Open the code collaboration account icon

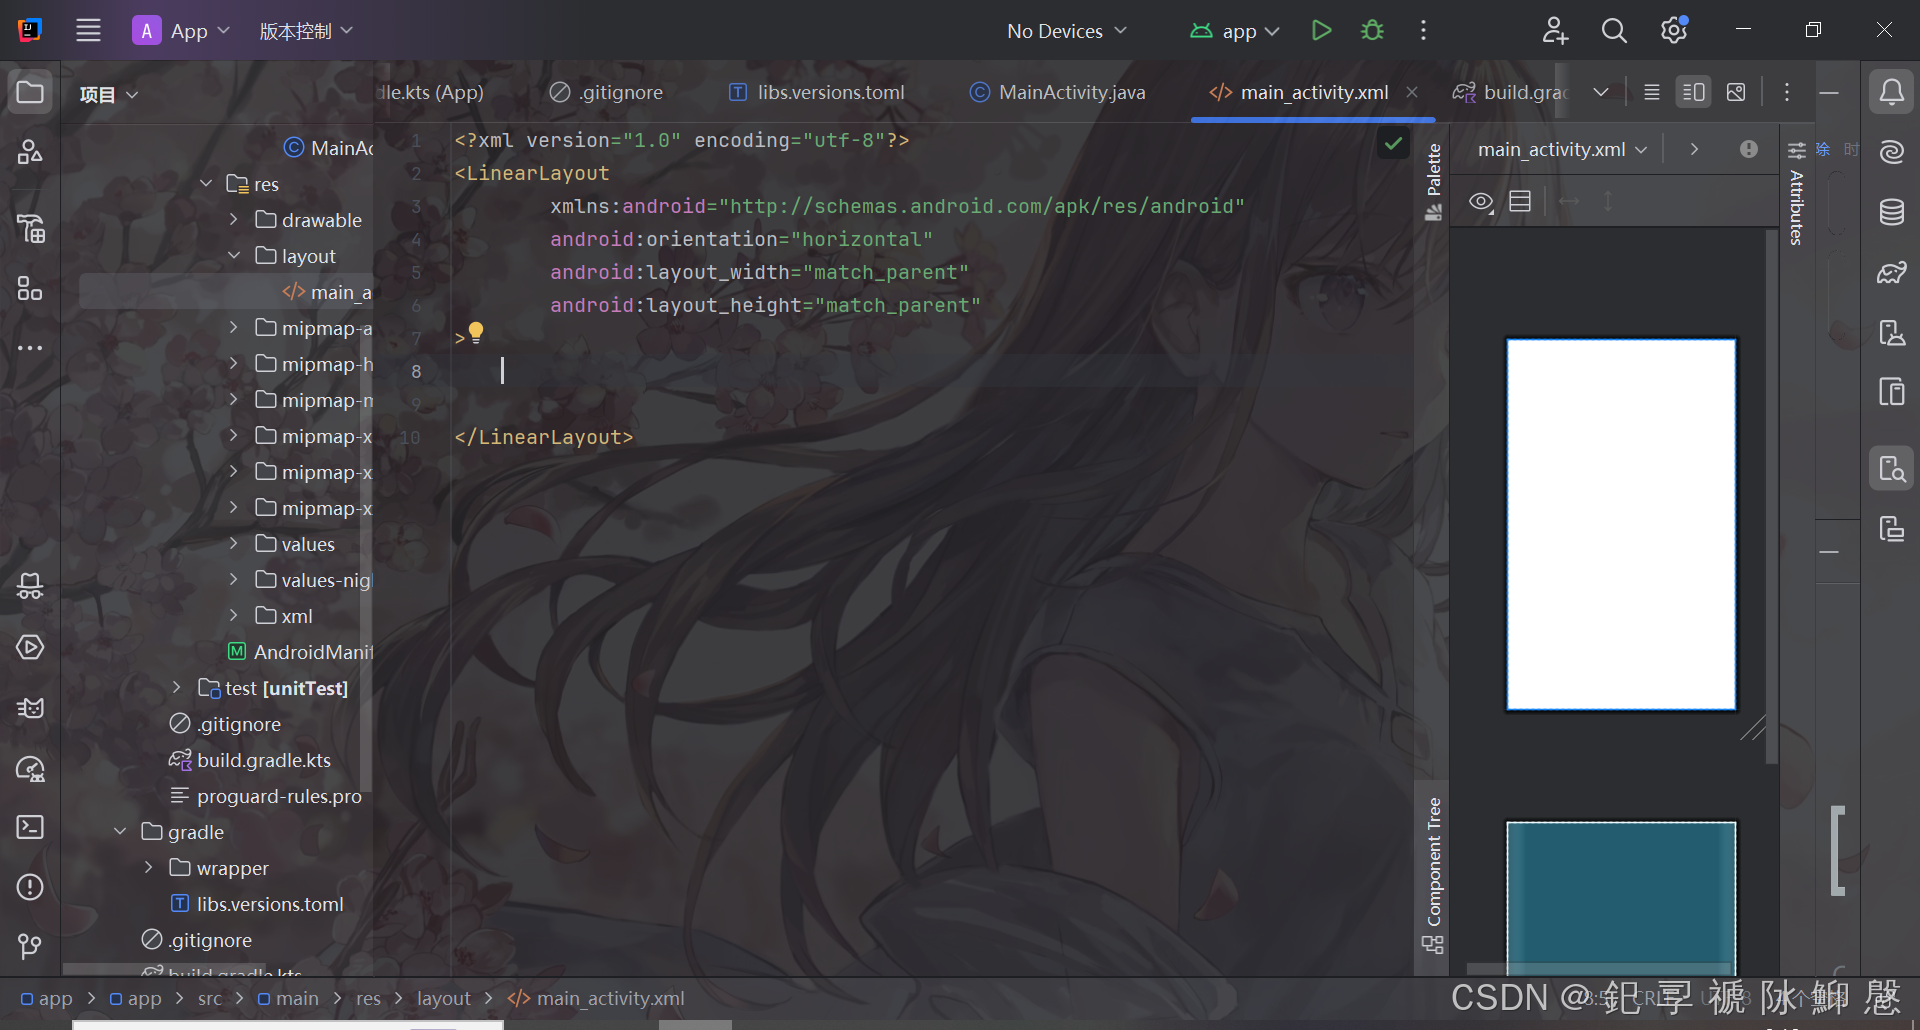[x=1555, y=31]
